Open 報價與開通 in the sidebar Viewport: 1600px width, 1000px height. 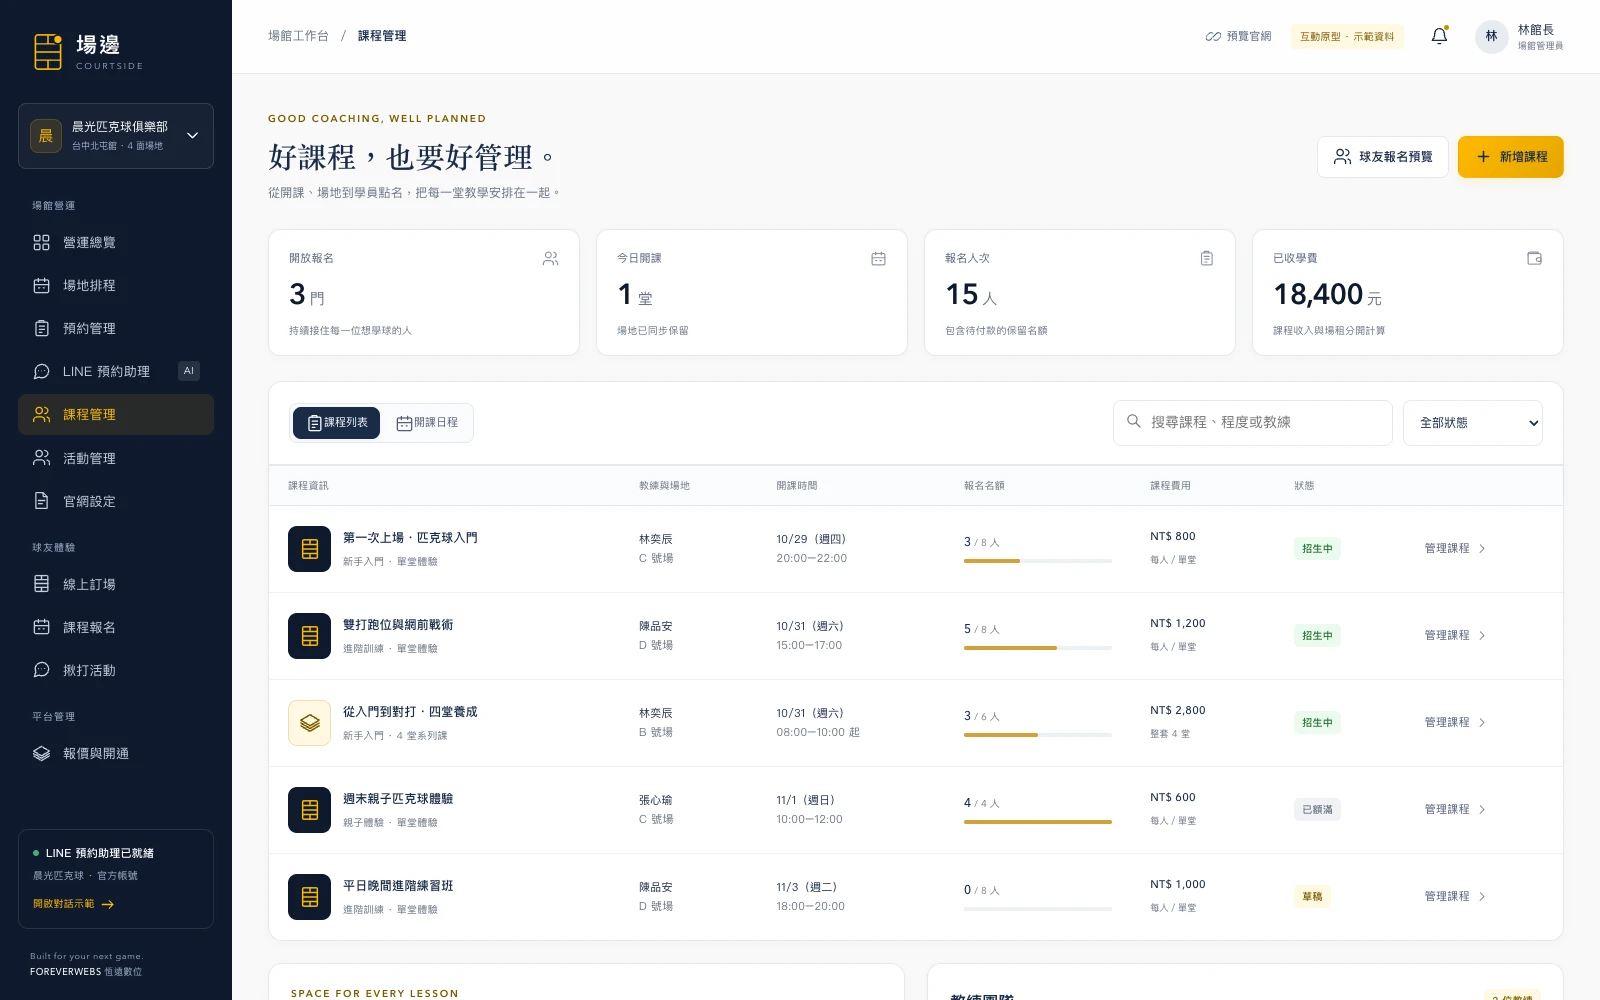coord(116,753)
